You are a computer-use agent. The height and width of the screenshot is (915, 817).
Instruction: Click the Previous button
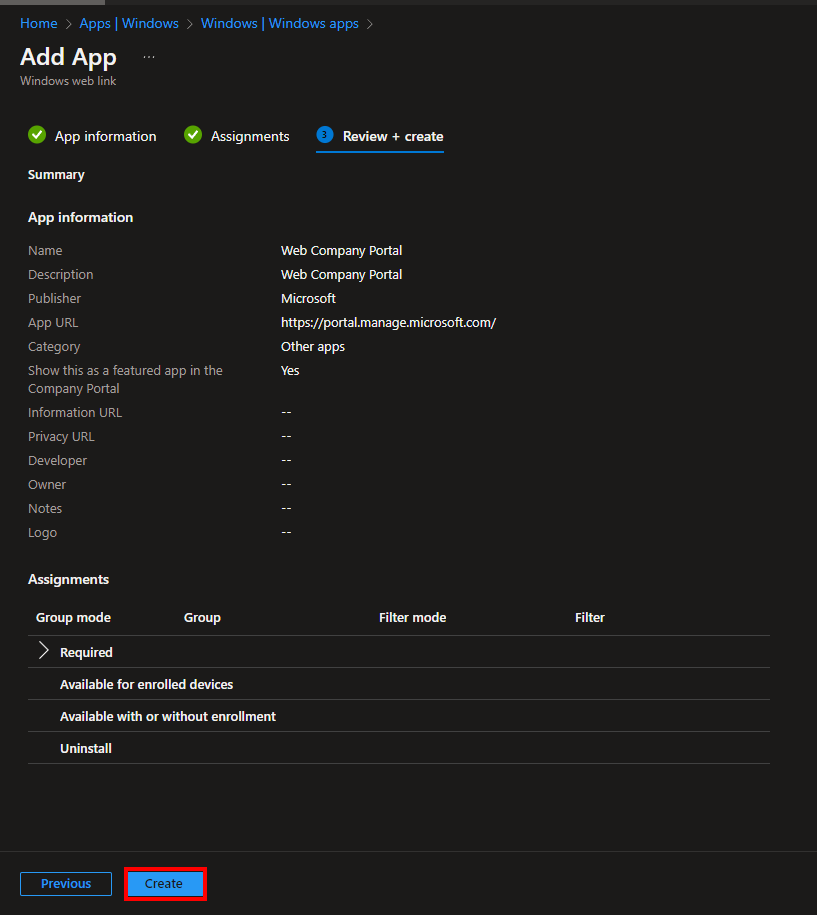tap(66, 884)
